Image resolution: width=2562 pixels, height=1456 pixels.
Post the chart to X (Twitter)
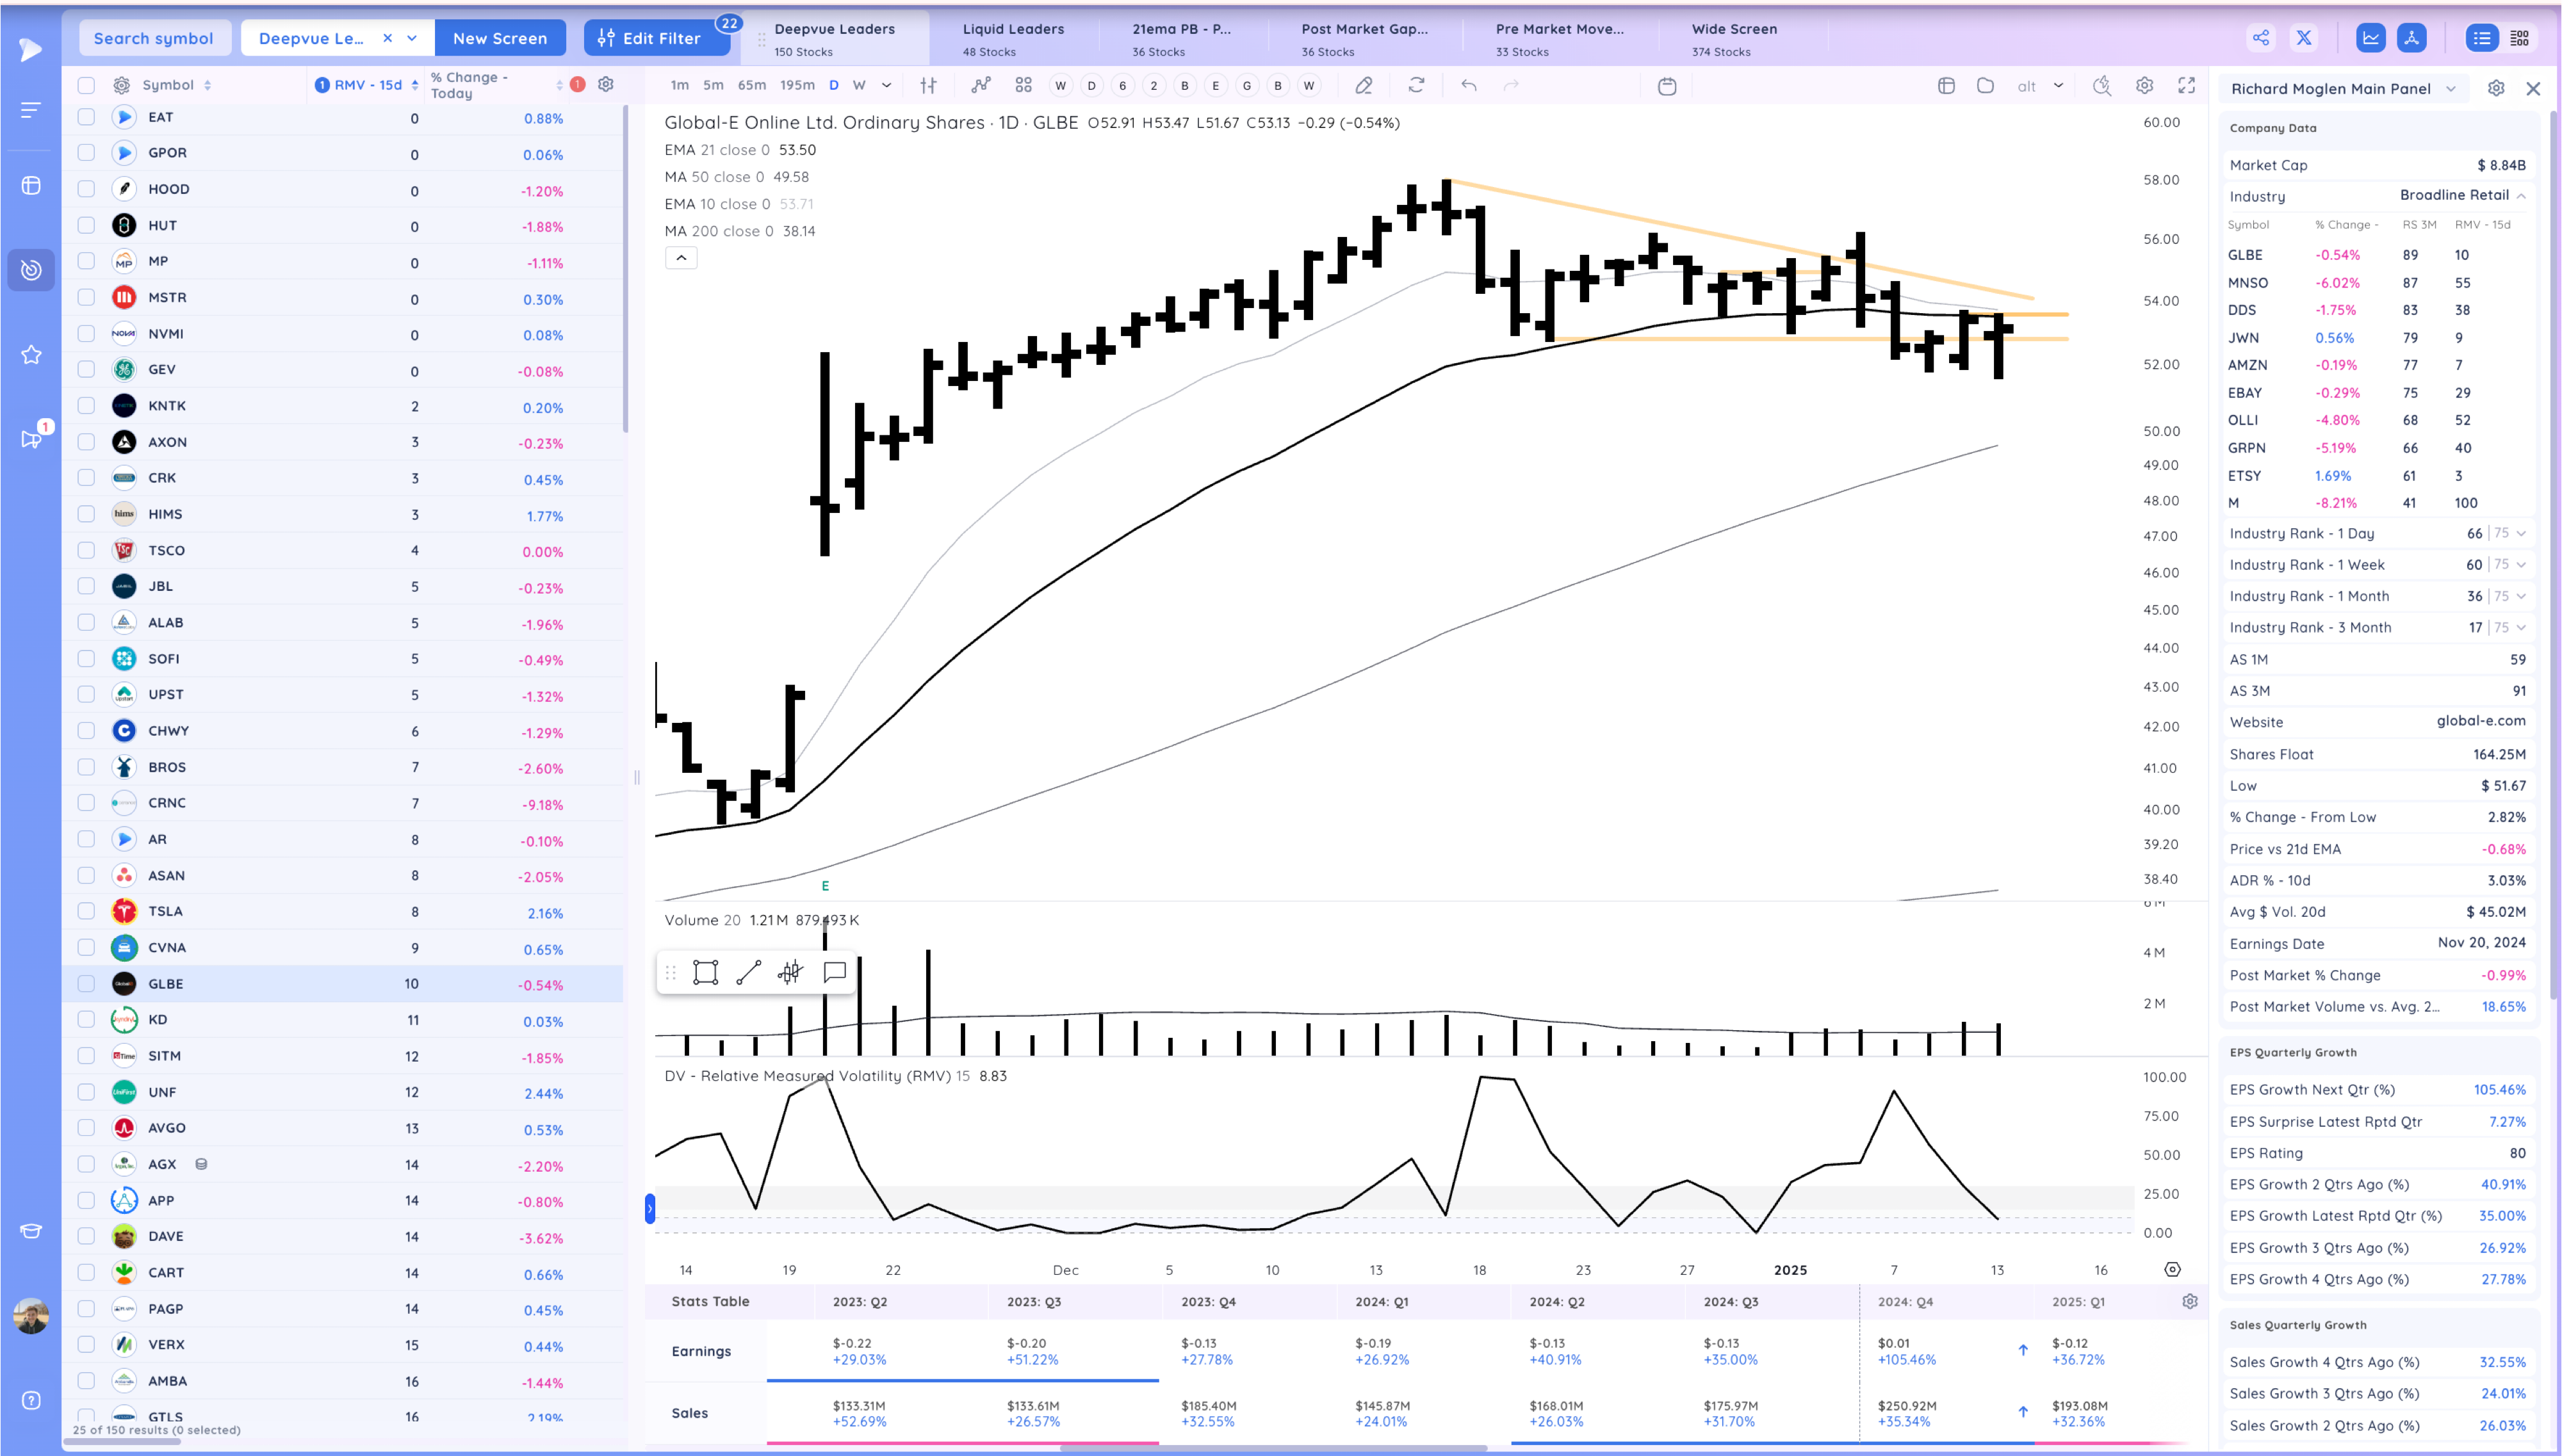[x=2304, y=38]
